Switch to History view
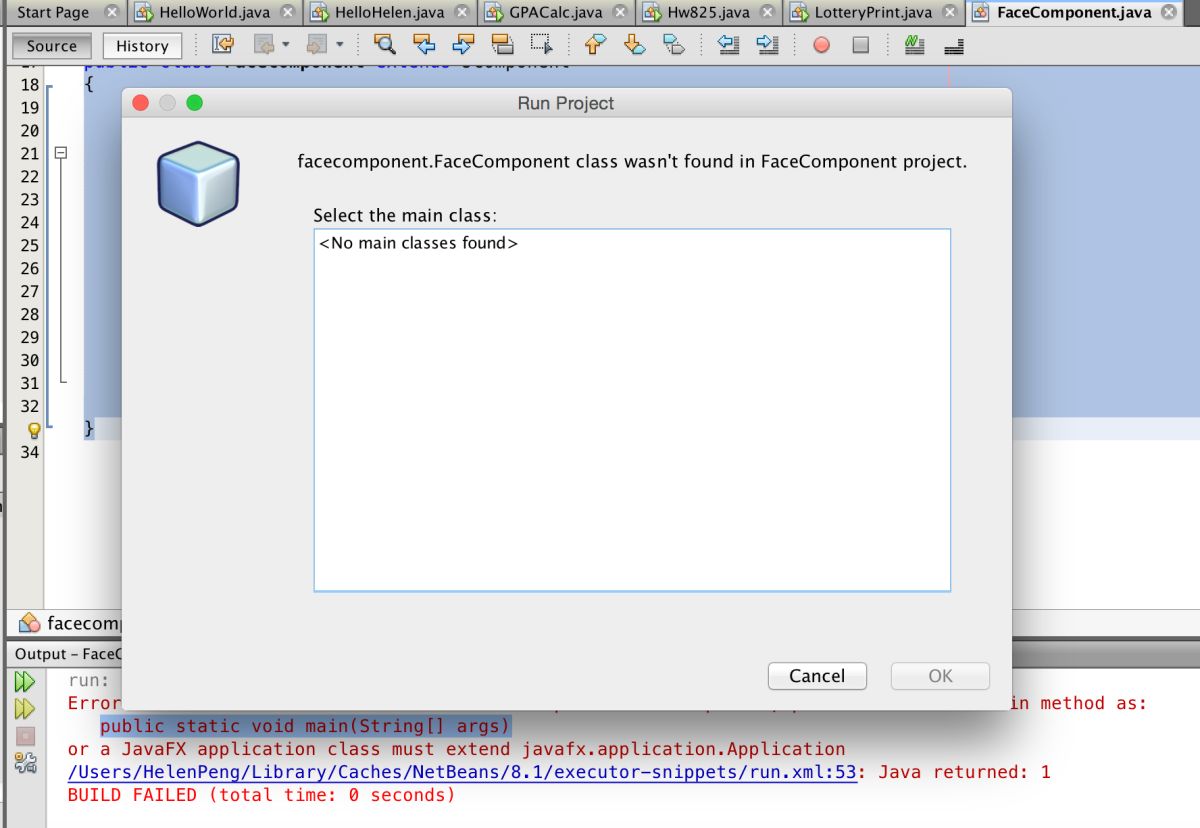The width and height of the screenshot is (1200, 828). click(142, 46)
